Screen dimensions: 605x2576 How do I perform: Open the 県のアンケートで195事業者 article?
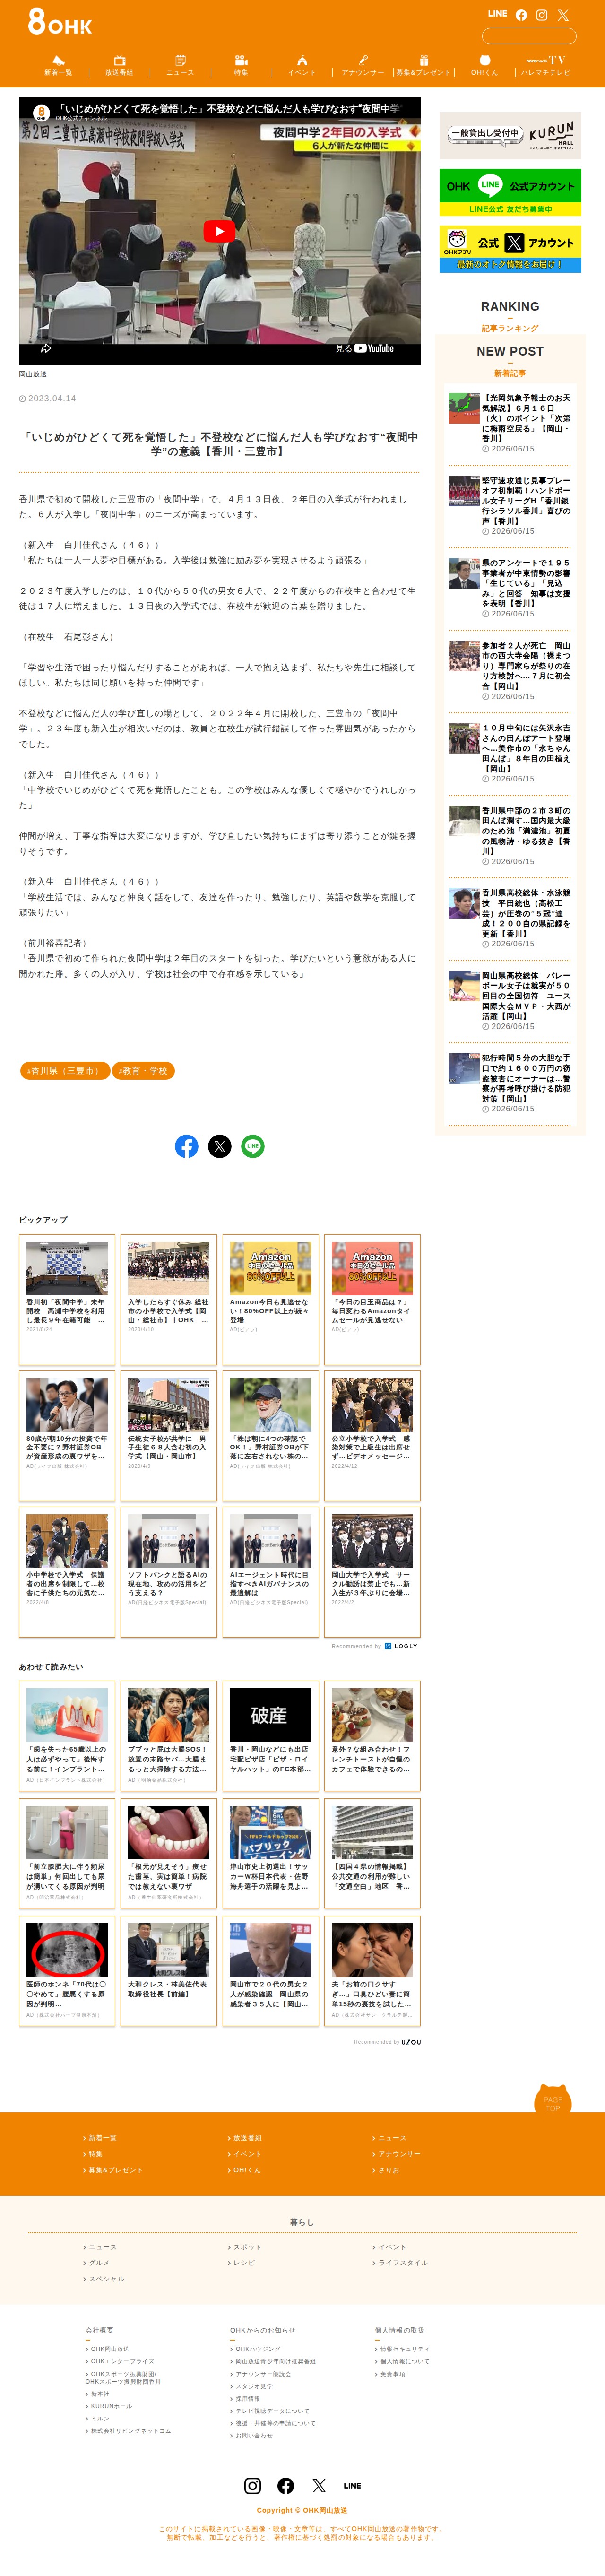click(x=510, y=588)
